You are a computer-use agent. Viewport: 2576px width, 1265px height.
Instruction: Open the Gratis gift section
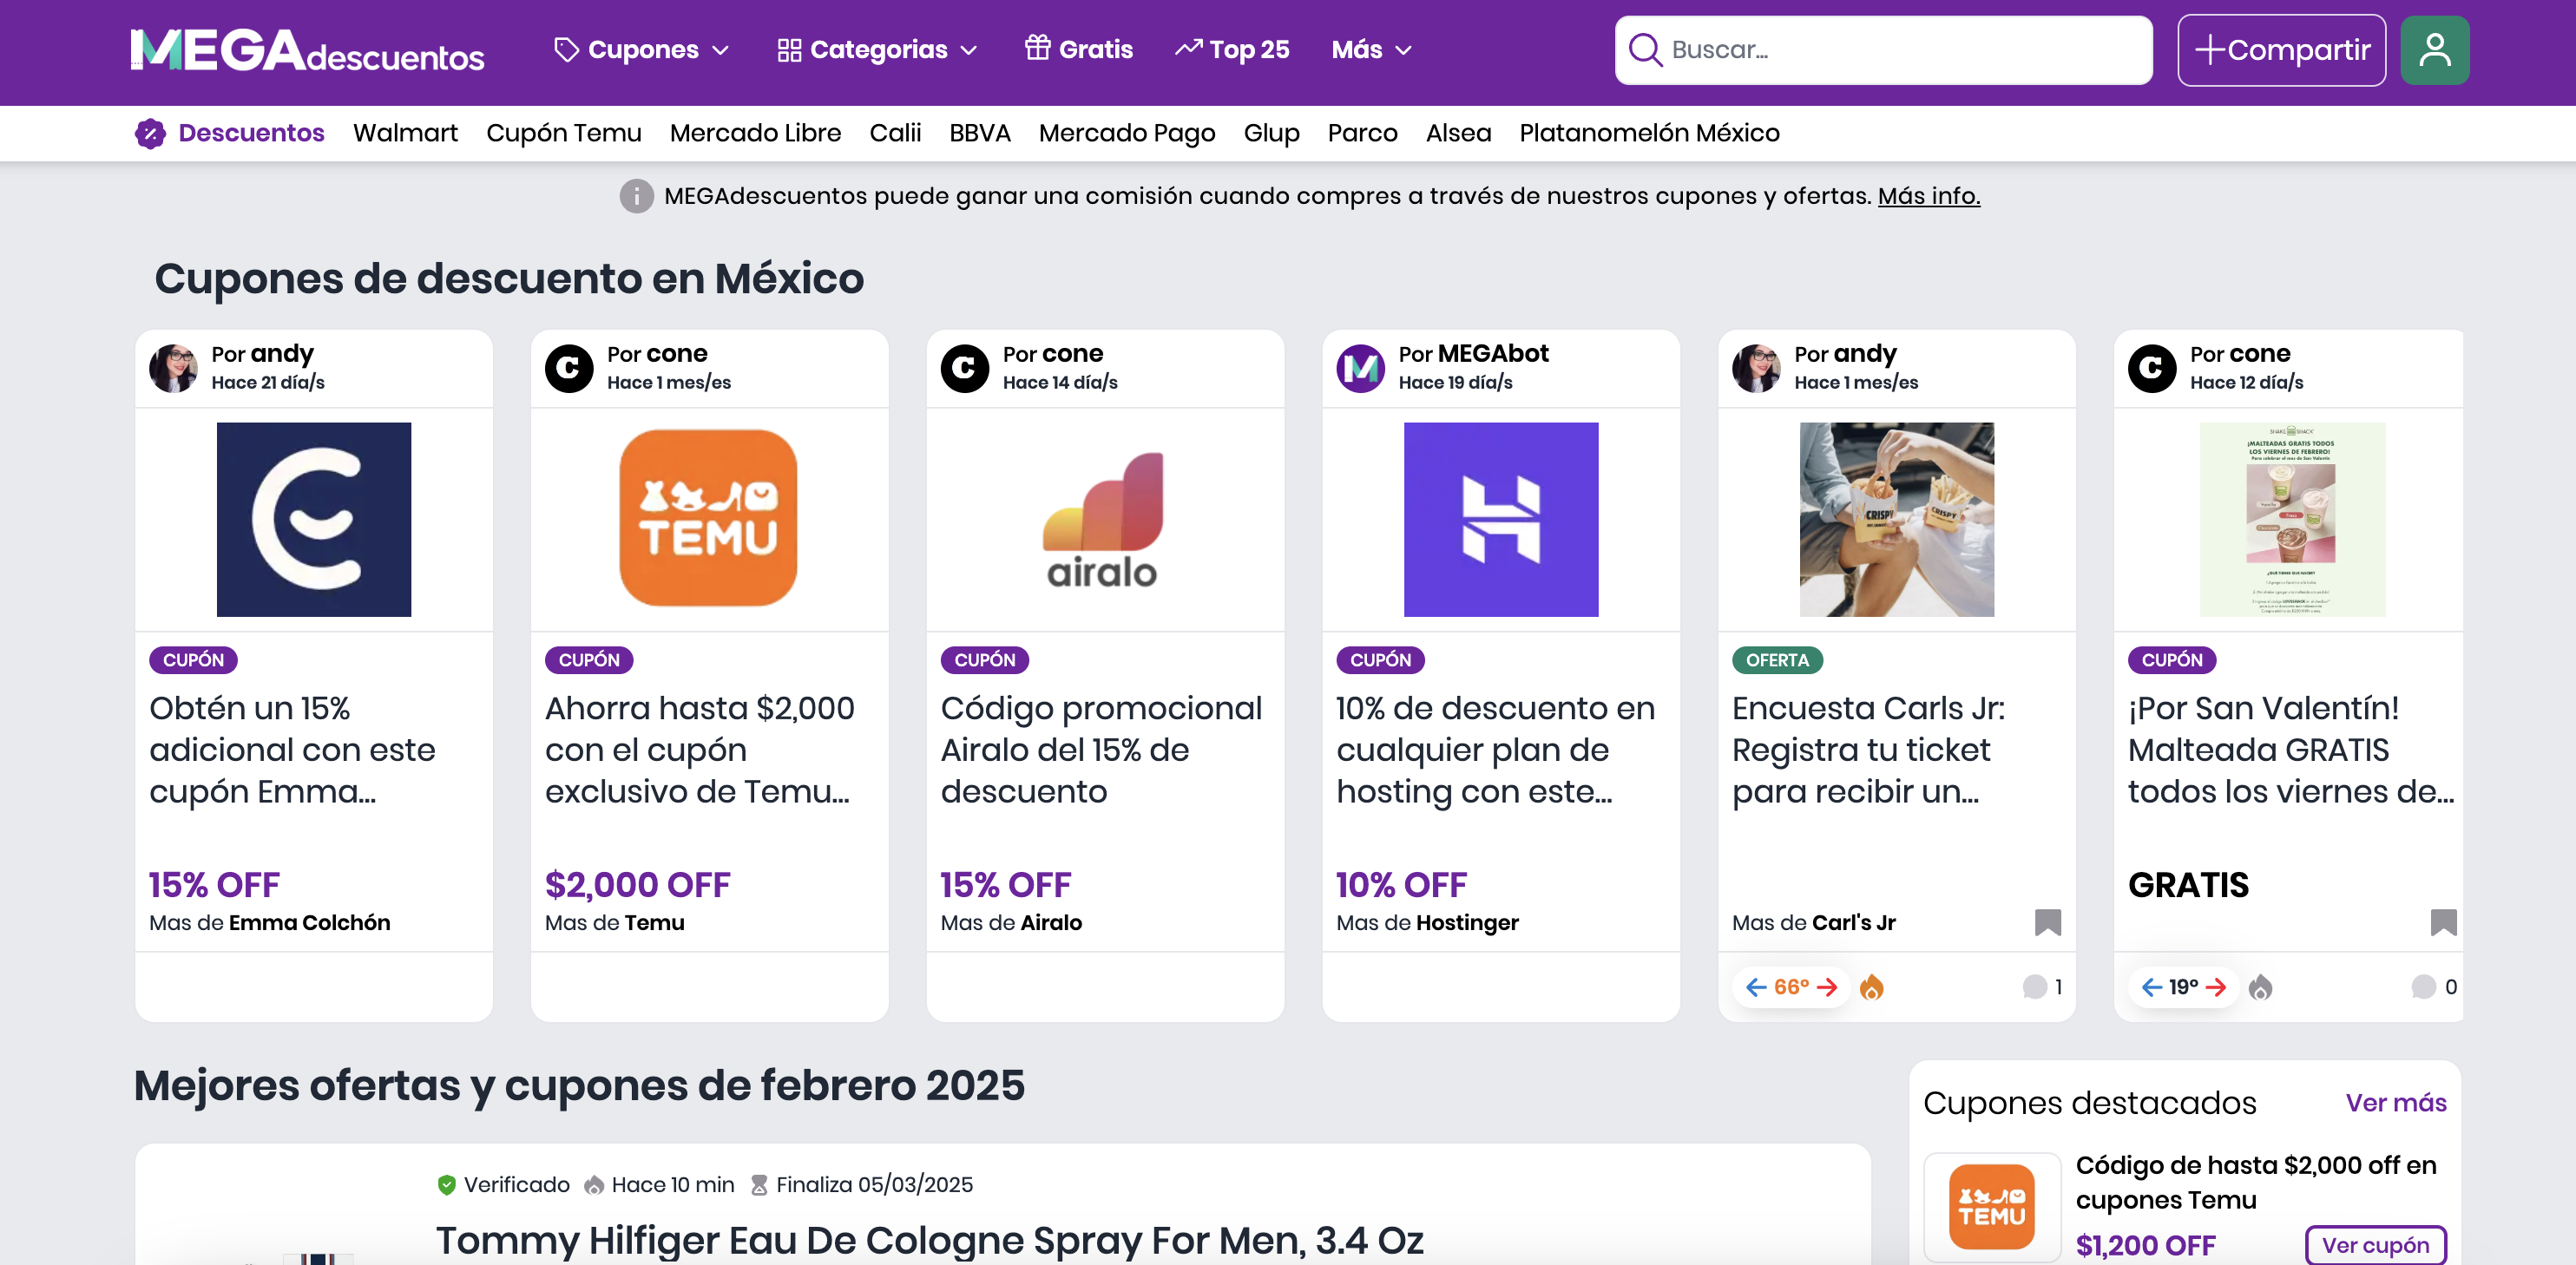pyautogui.click(x=1078, y=49)
